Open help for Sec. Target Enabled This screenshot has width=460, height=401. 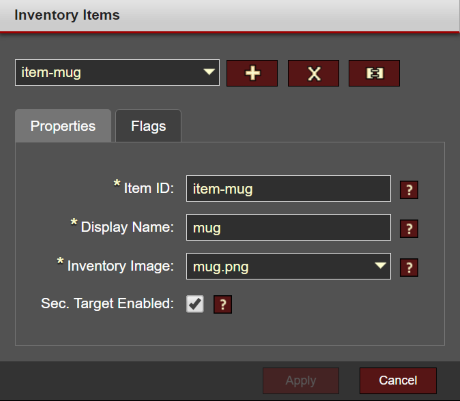coord(223,304)
